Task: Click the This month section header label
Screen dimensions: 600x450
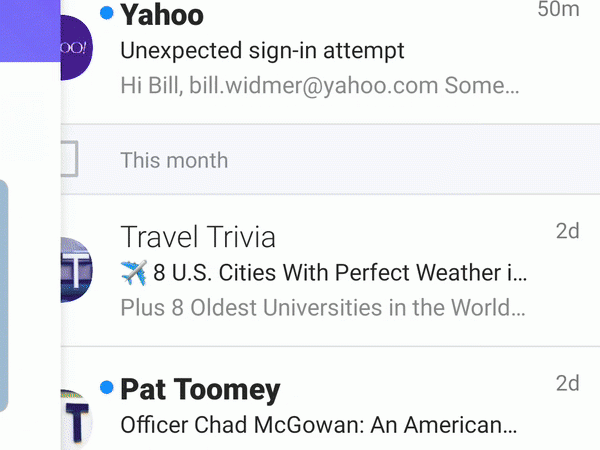Action: point(174,160)
